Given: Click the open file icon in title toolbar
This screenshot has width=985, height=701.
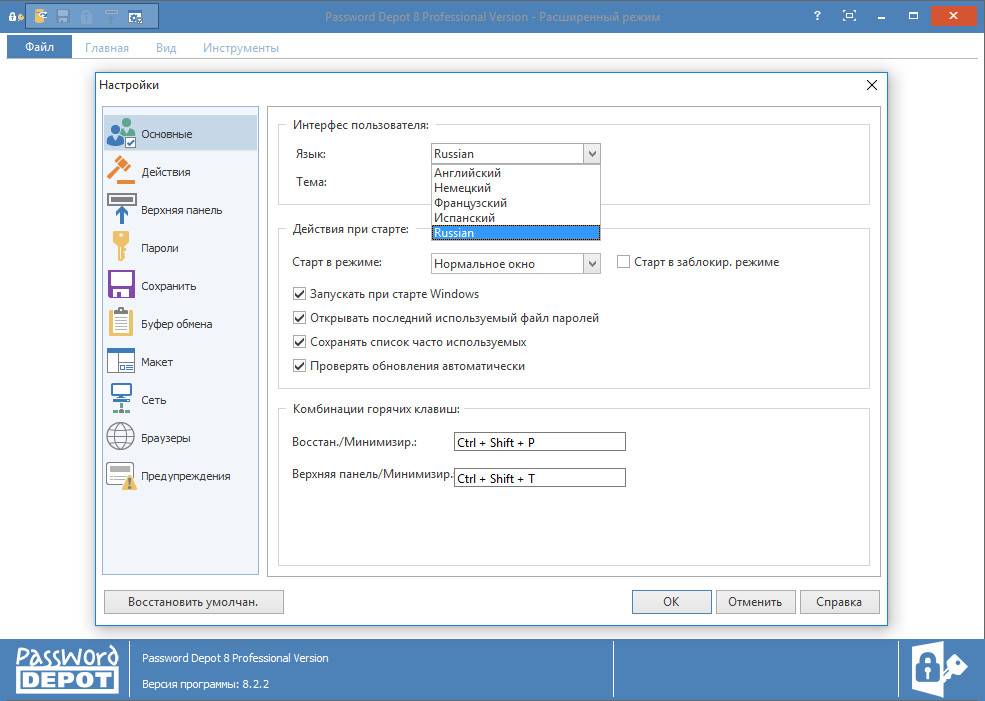Looking at the screenshot, I should 41,16.
